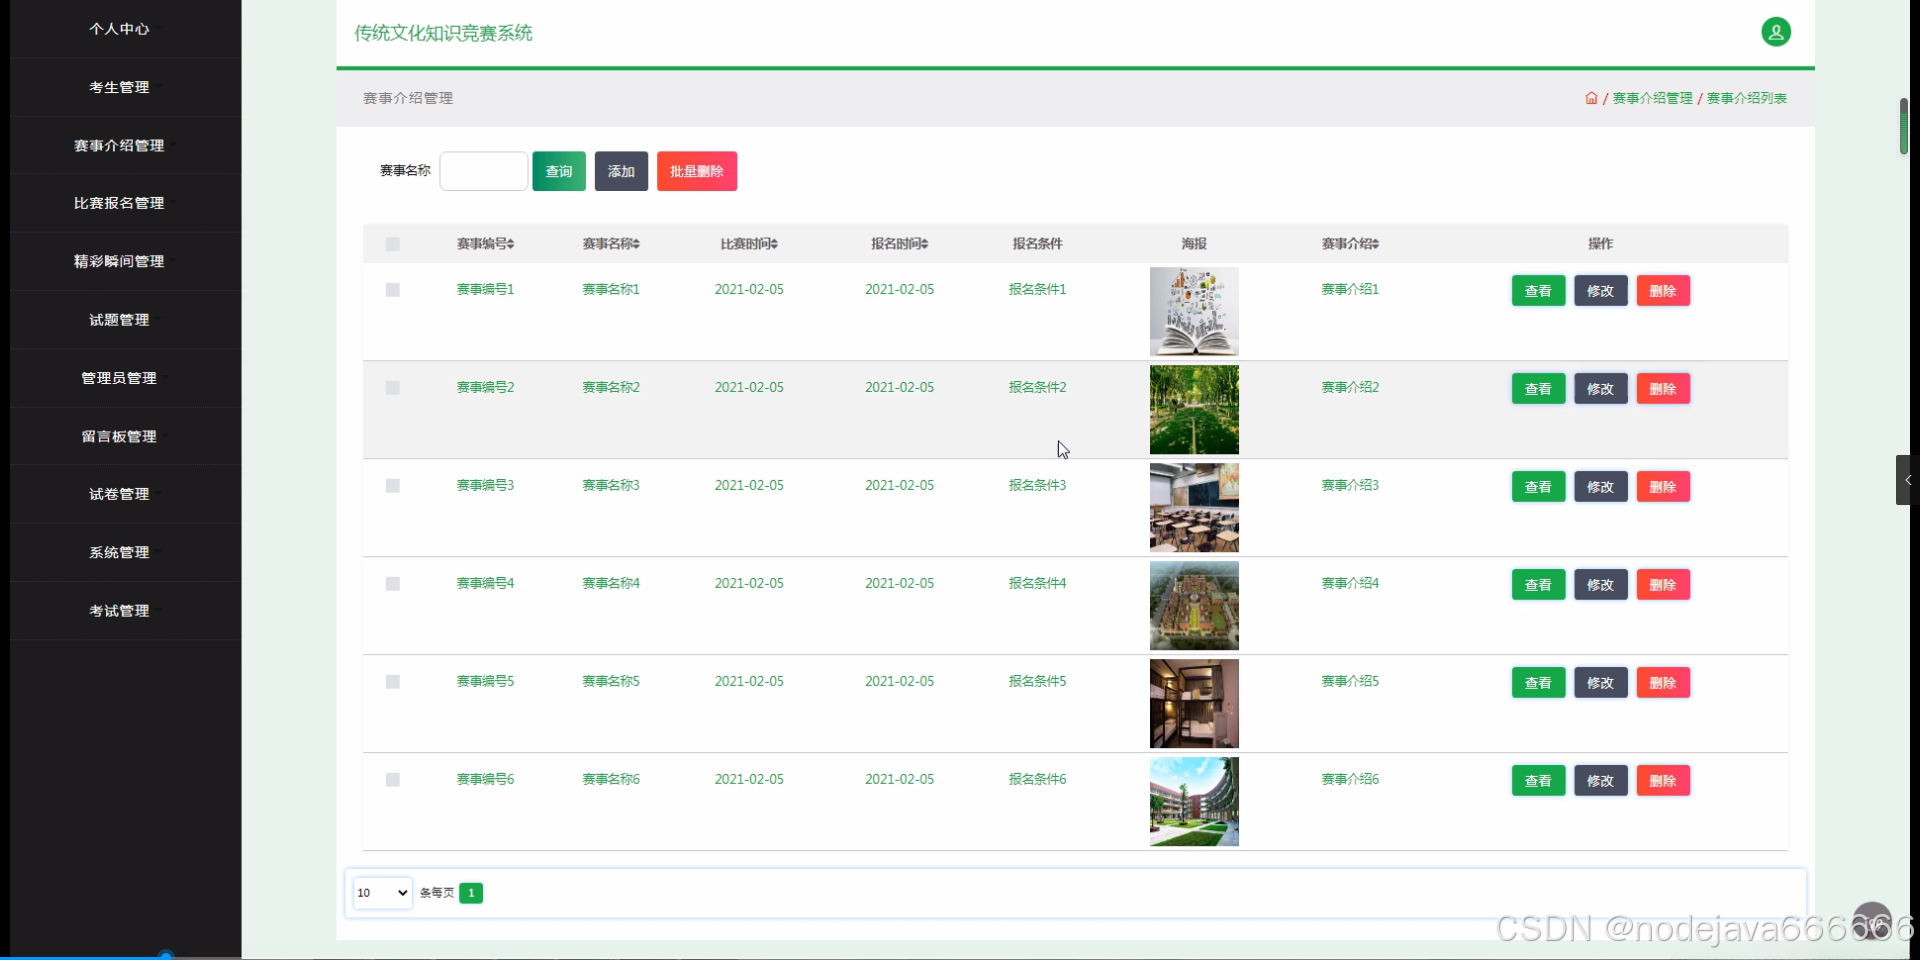The height and width of the screenshot is (960, 1920).
Task: Delete 赛事编号2 with 删除 button
Action: (x=1663, y=389)
